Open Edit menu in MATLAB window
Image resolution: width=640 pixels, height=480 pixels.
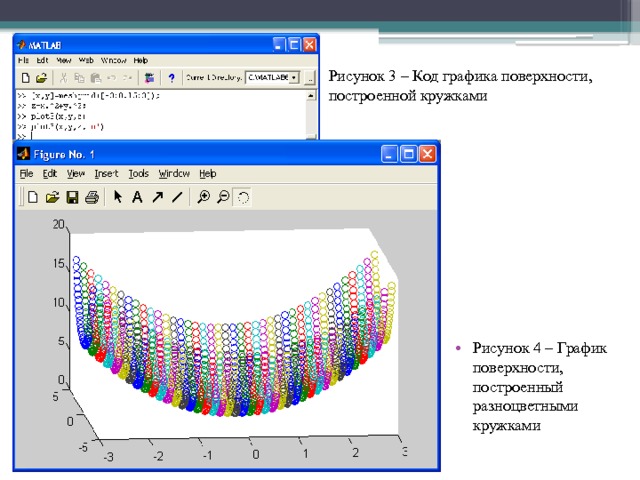[x=42, y=60]
